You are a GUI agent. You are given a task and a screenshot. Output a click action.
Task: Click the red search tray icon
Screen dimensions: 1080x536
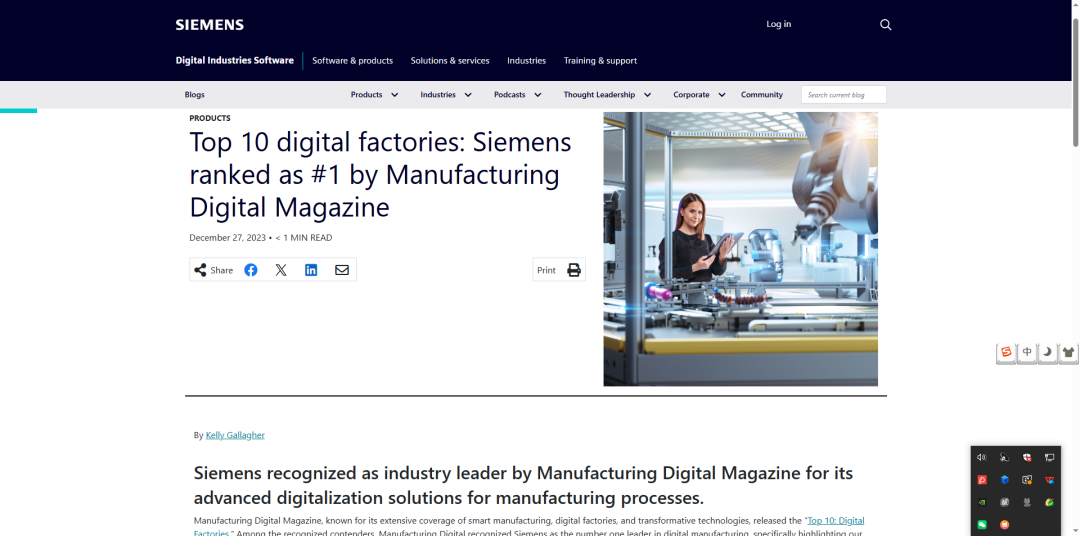coord(982,480)
